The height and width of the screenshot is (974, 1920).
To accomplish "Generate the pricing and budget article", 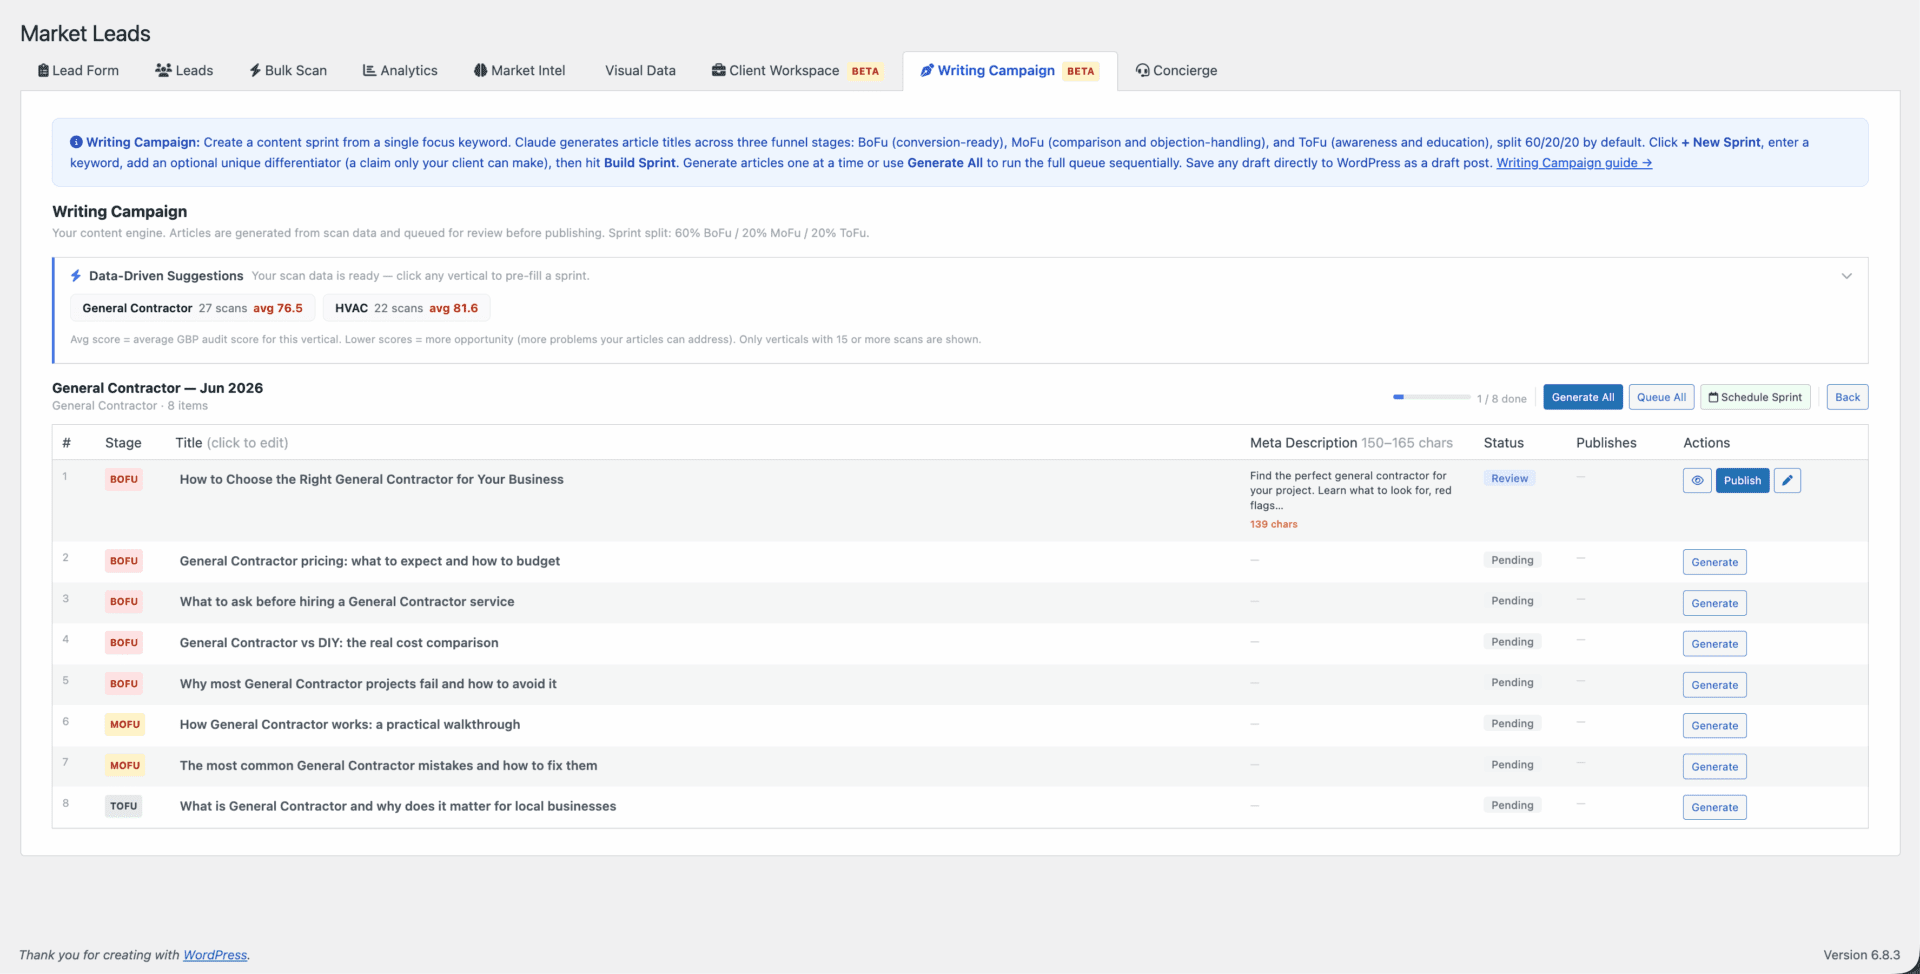I will [x=1714, y=562].
